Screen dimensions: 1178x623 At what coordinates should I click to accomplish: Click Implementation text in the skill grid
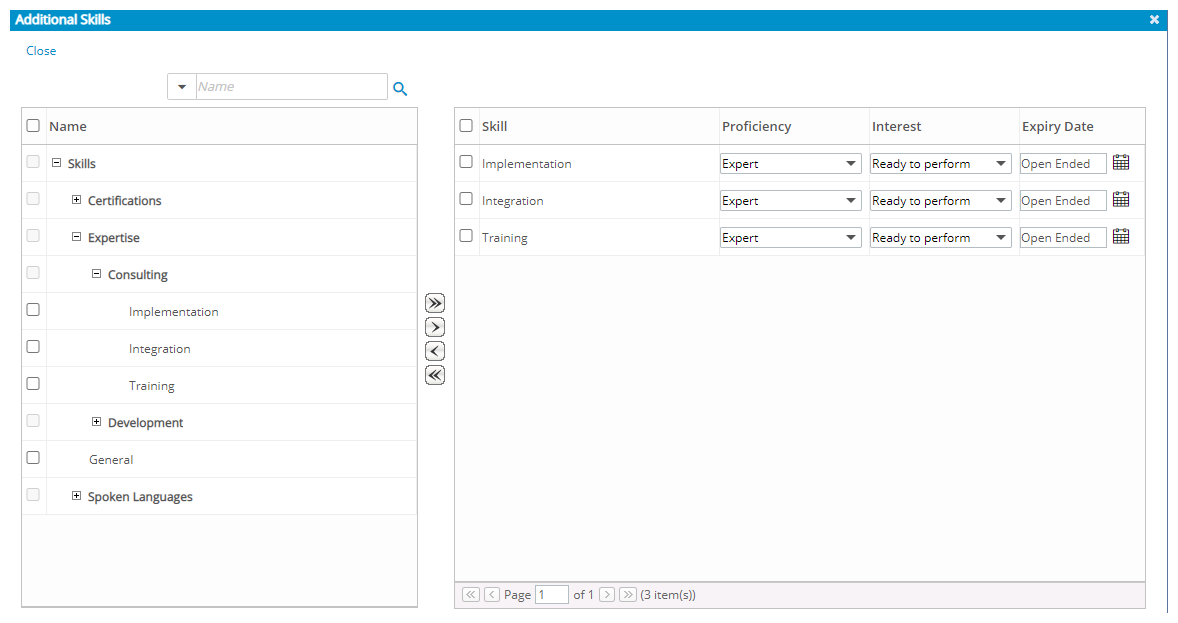coord(527,163)
